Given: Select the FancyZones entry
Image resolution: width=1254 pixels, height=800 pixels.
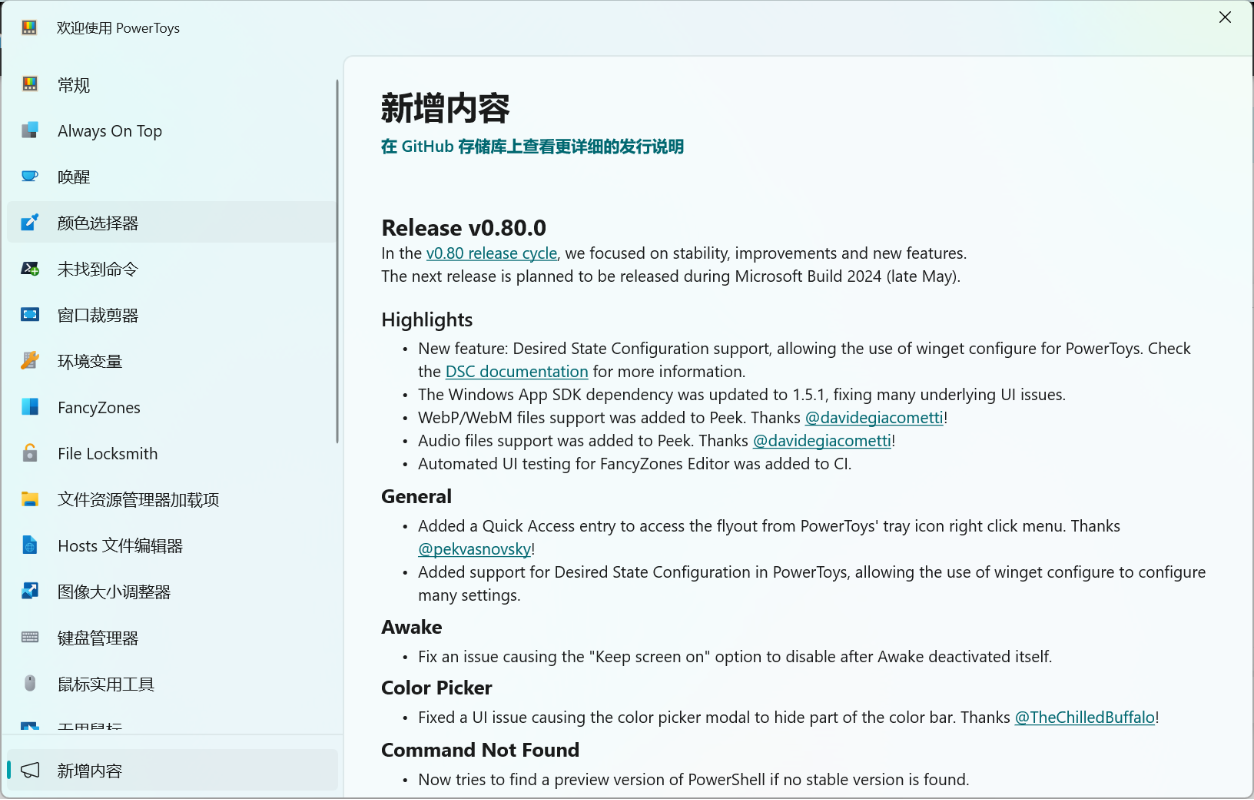Looking at the screenshot, I should [x=171, y=407].
